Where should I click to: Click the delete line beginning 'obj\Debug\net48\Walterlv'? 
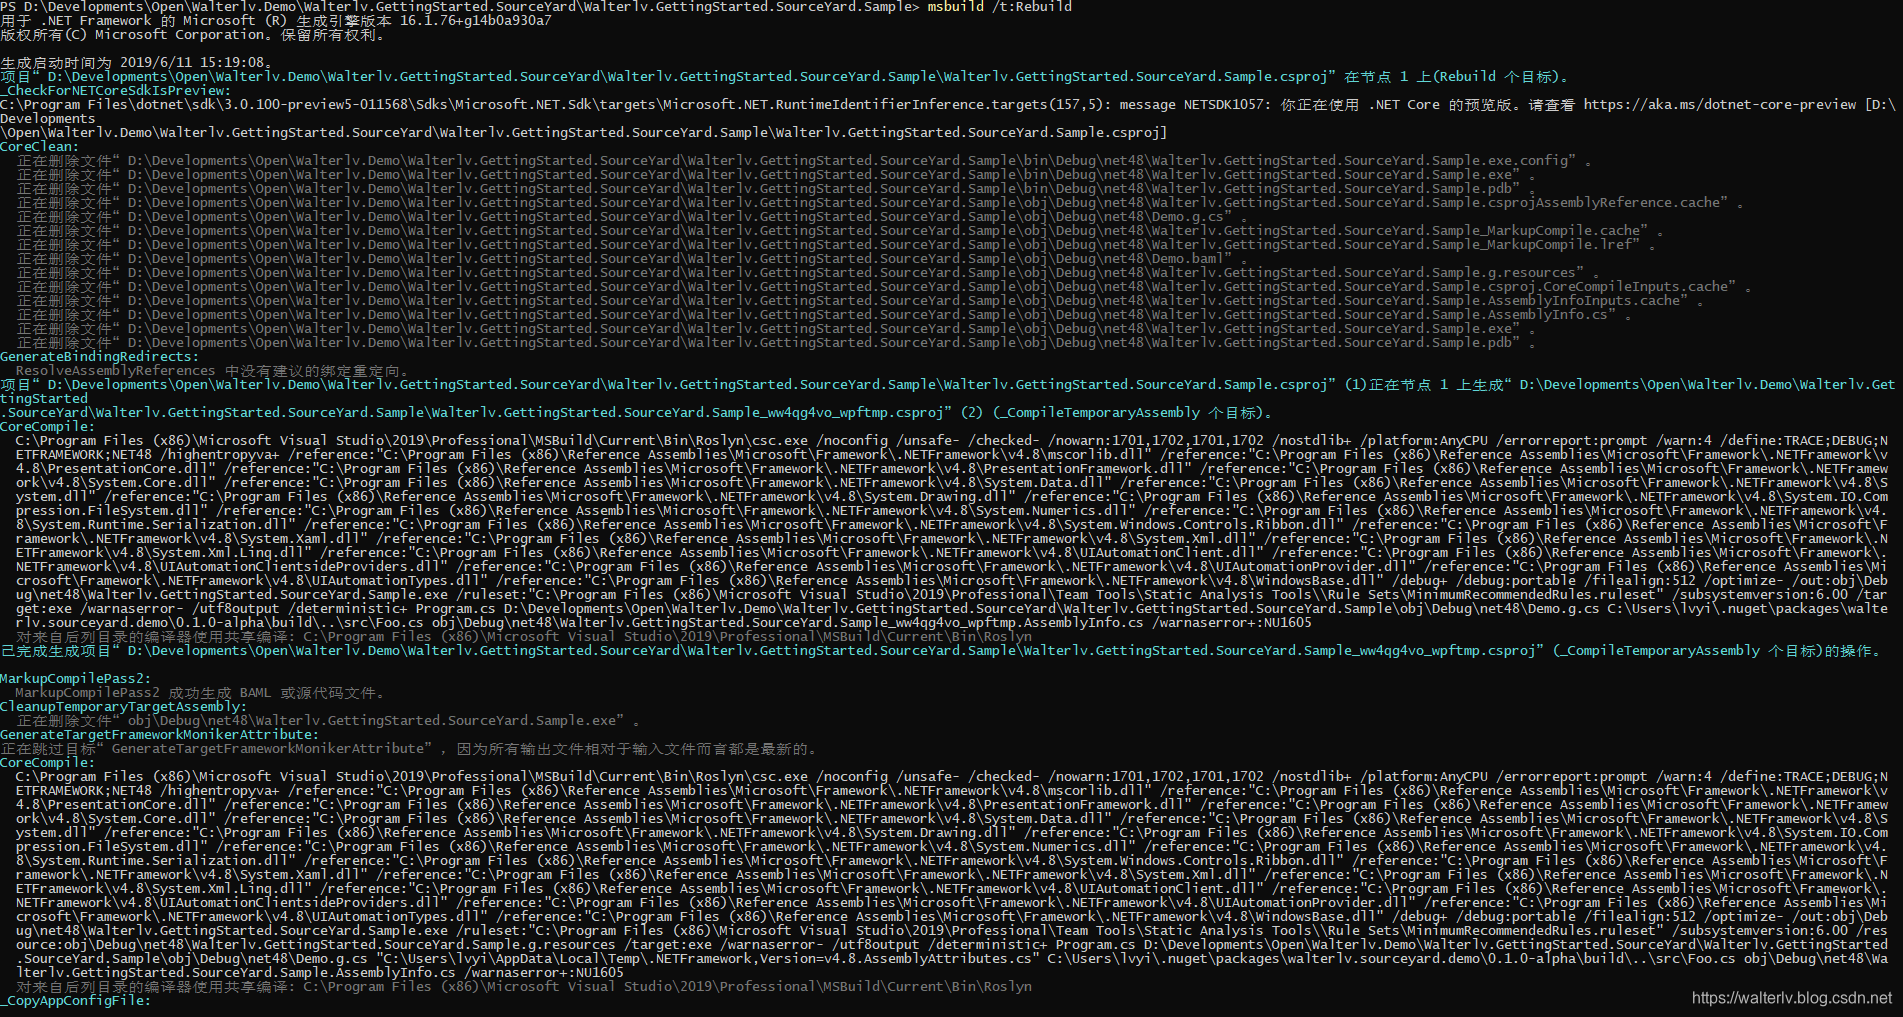coord(328,720)
